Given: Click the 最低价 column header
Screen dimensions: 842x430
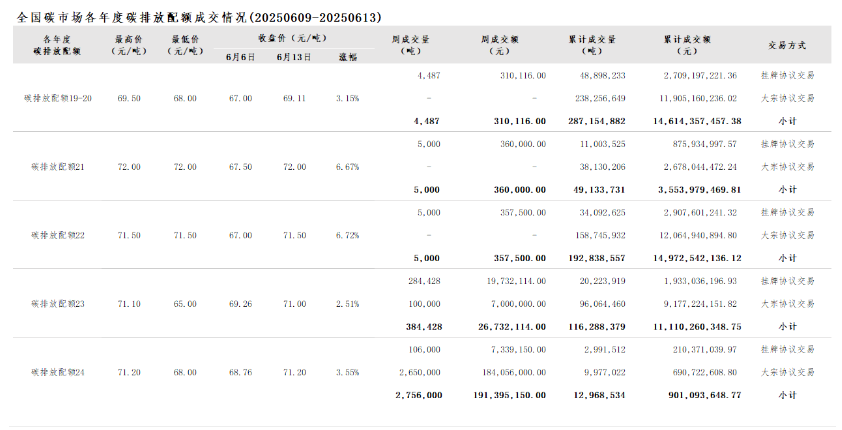Looking at the screenshot, I should coord(185,45).
